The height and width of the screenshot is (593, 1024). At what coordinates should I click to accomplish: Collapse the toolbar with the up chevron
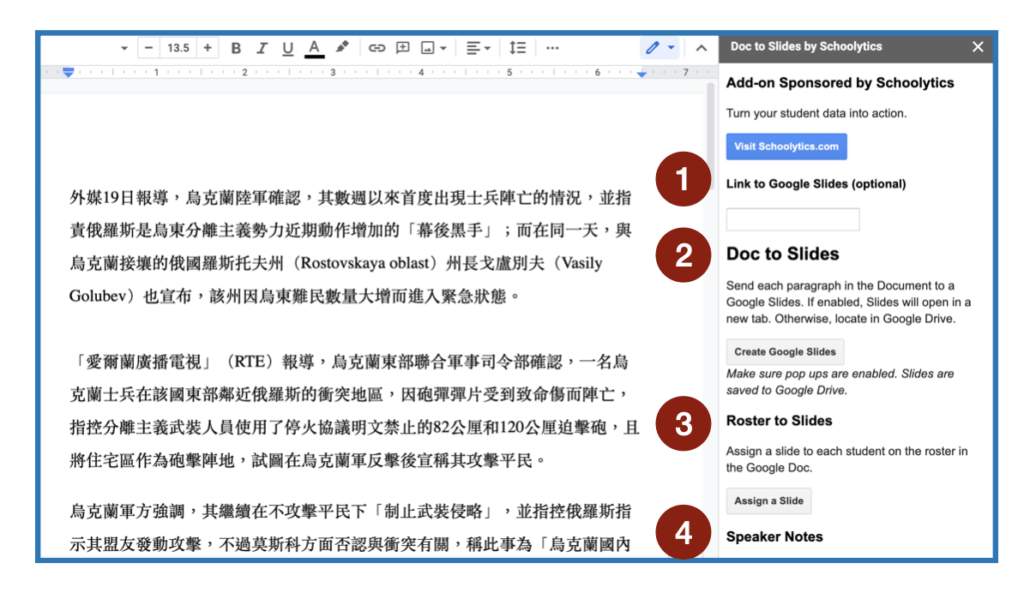[x=701, y=48]
